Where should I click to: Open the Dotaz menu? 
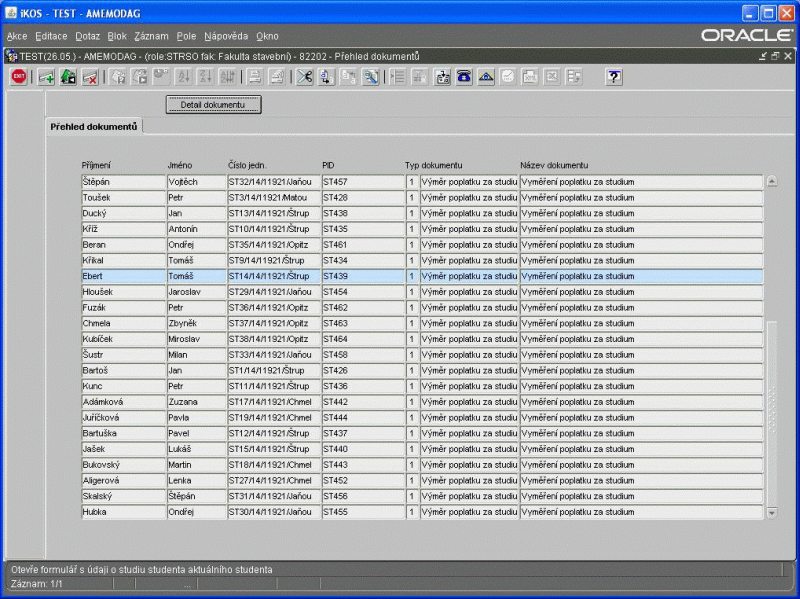point(87,35)
